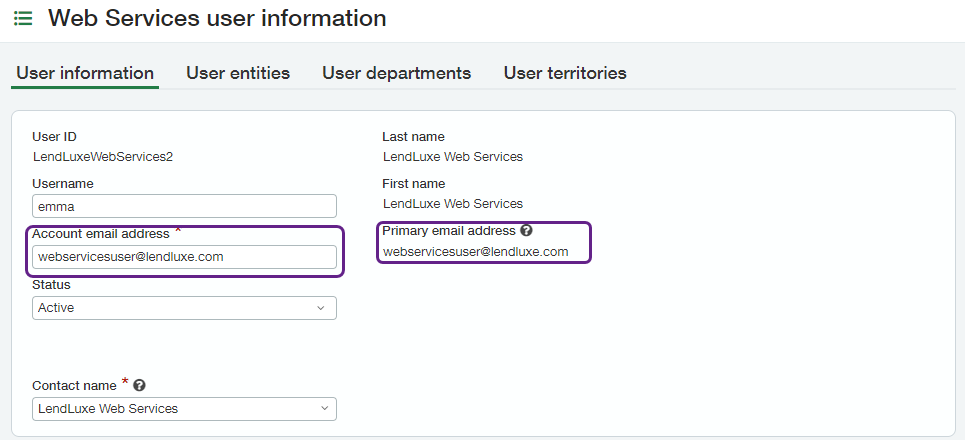Focus the Account email address input
The image size is (965, 440).
click(x=184, y=257)
